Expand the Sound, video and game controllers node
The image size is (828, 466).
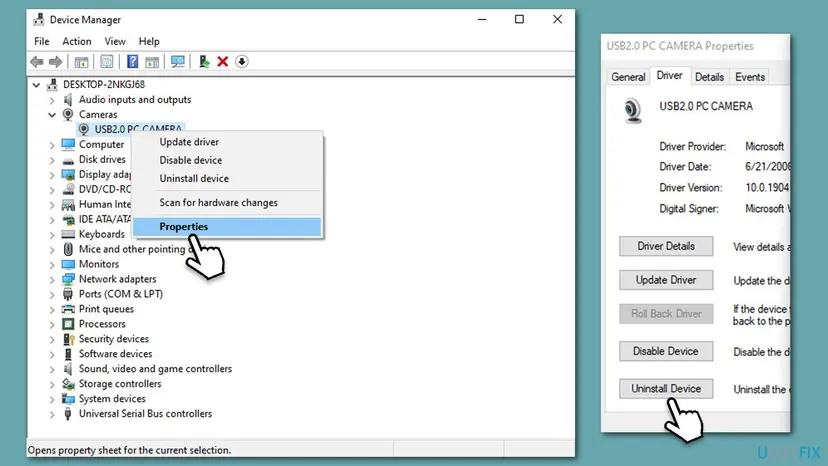(52, 369)
